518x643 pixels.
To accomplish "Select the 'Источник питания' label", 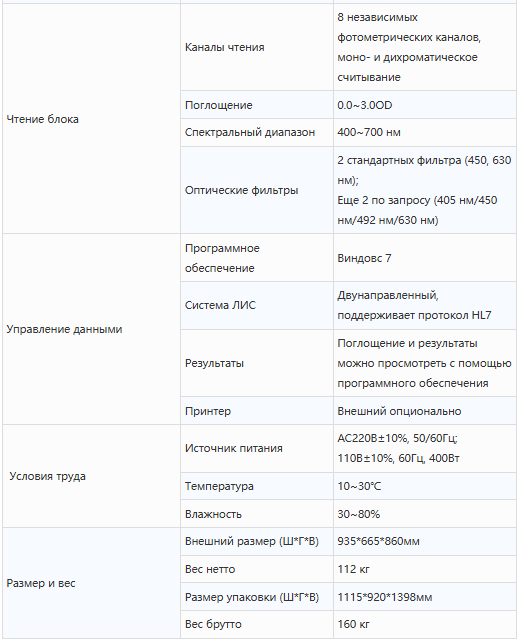I will (233, 448).
